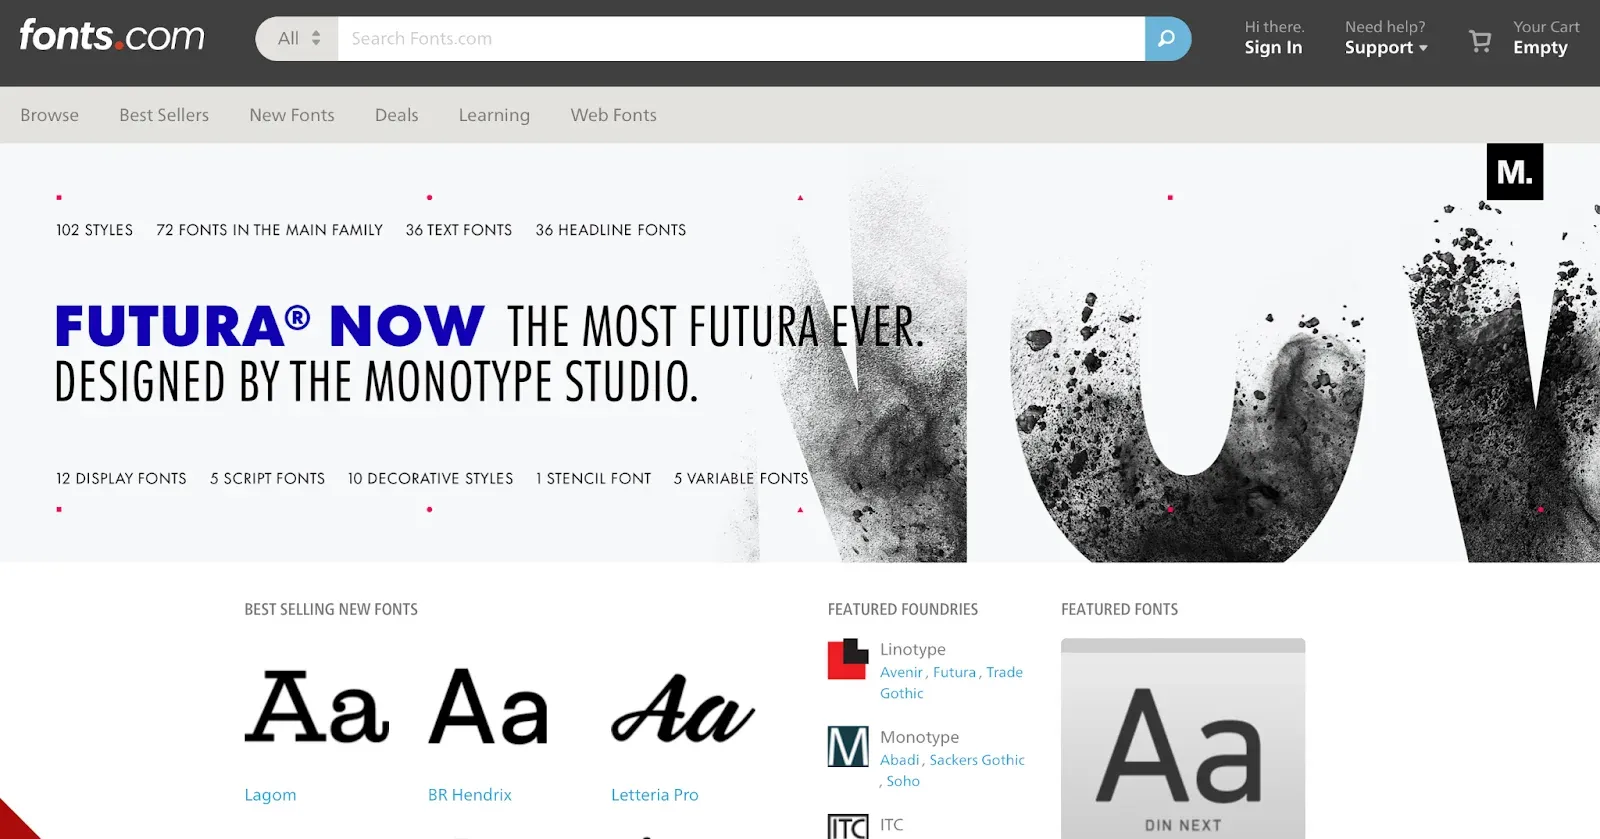This screenshot has height=839, width=1600.
Task: Expand the All search category dropdown
Action: (x=298, y=39)
